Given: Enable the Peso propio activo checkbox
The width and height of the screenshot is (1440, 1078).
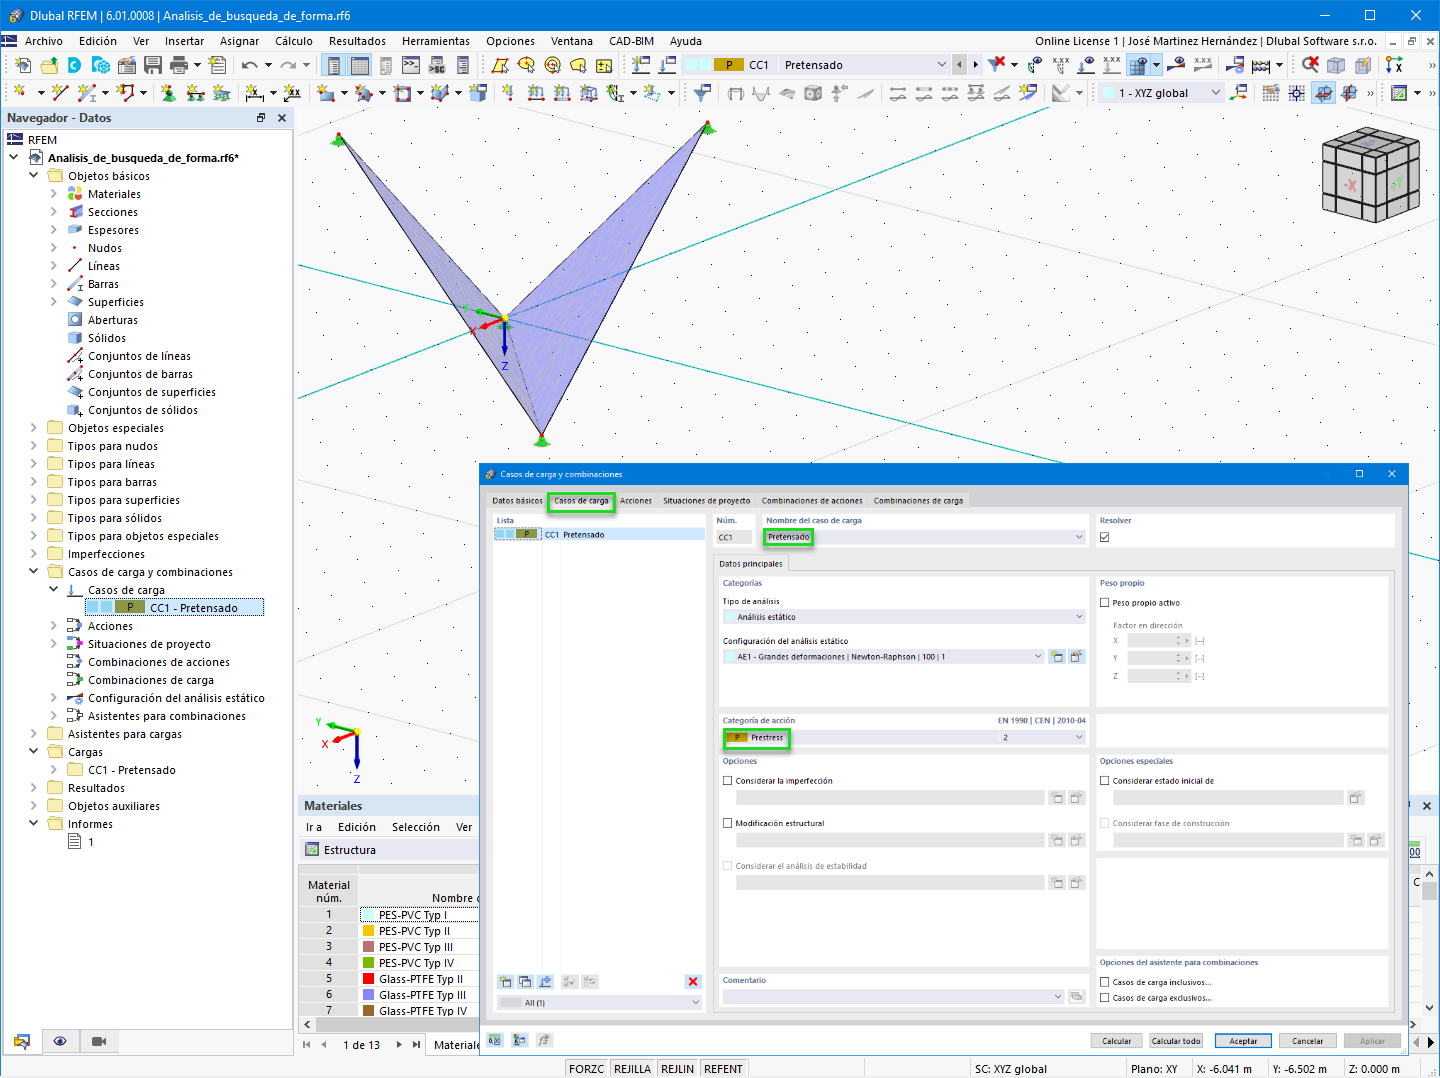Looking at the screenshot, I should [x=1105, y=603].
